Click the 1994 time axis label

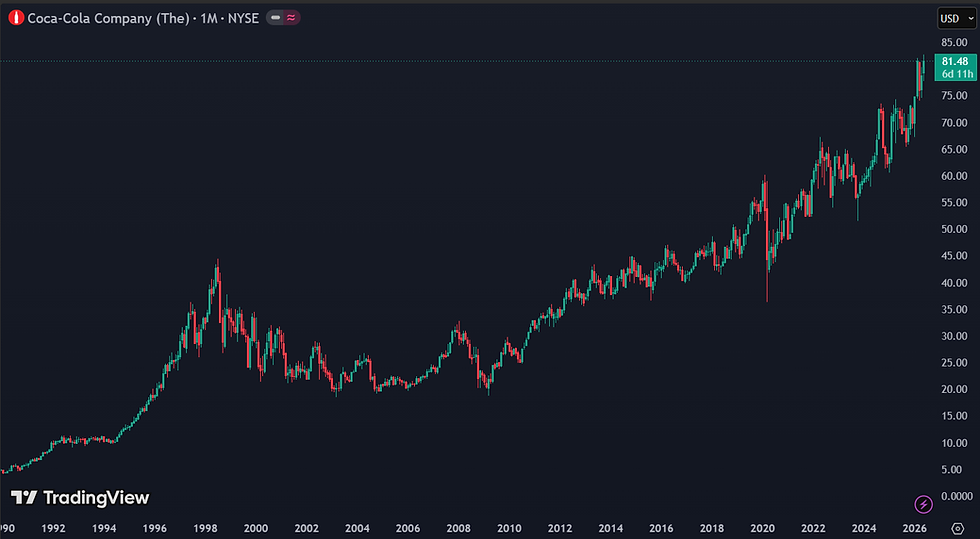coord(104,529)
